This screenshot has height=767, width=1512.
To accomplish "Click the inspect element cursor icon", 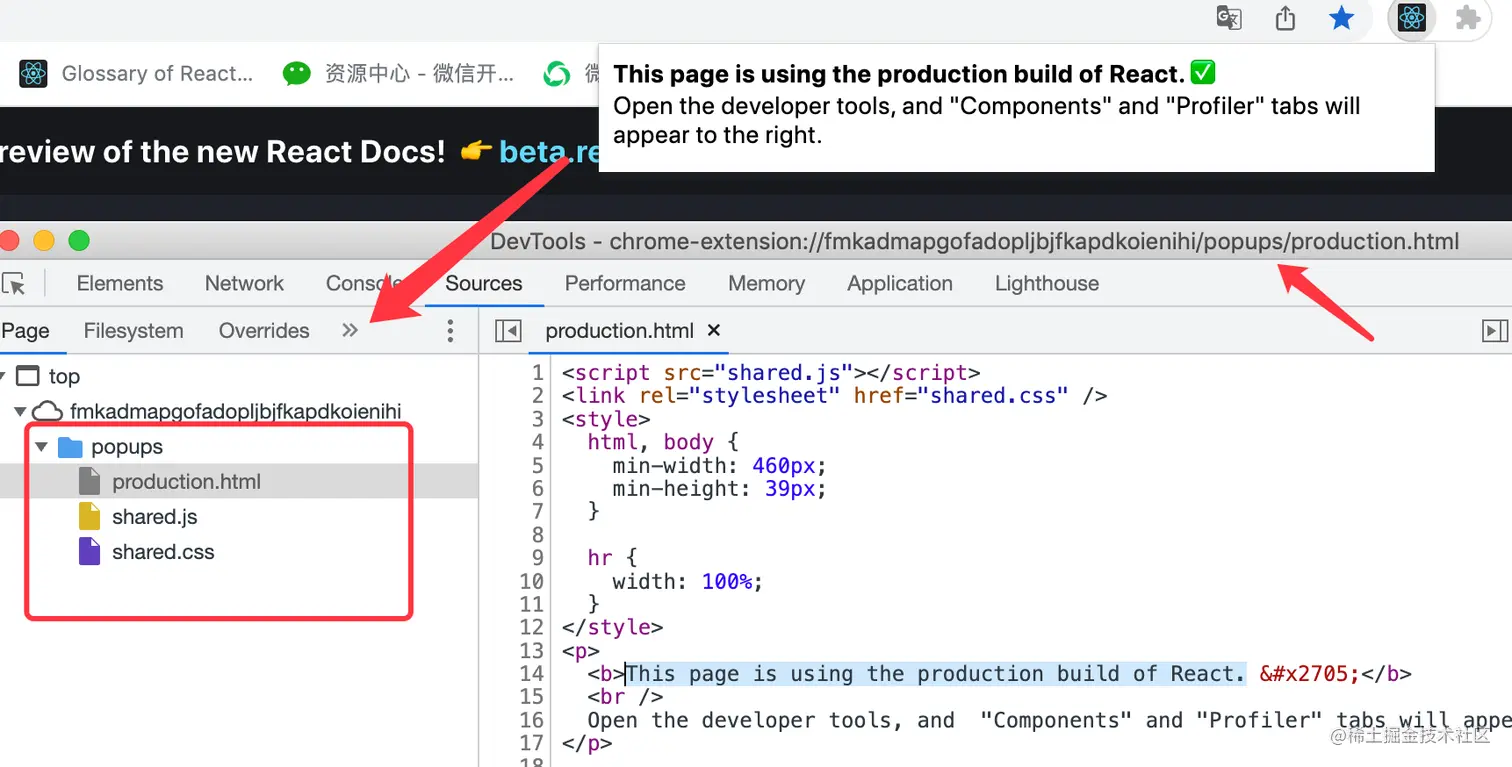I will [x=14, y=283].
